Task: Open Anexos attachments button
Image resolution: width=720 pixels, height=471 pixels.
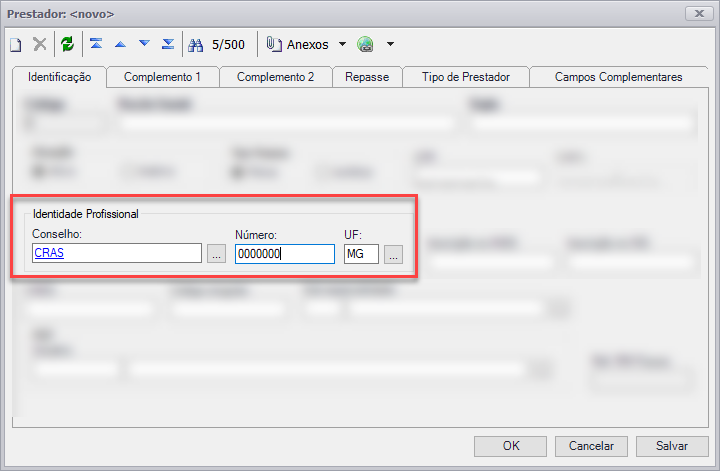Action: point(298,45)
